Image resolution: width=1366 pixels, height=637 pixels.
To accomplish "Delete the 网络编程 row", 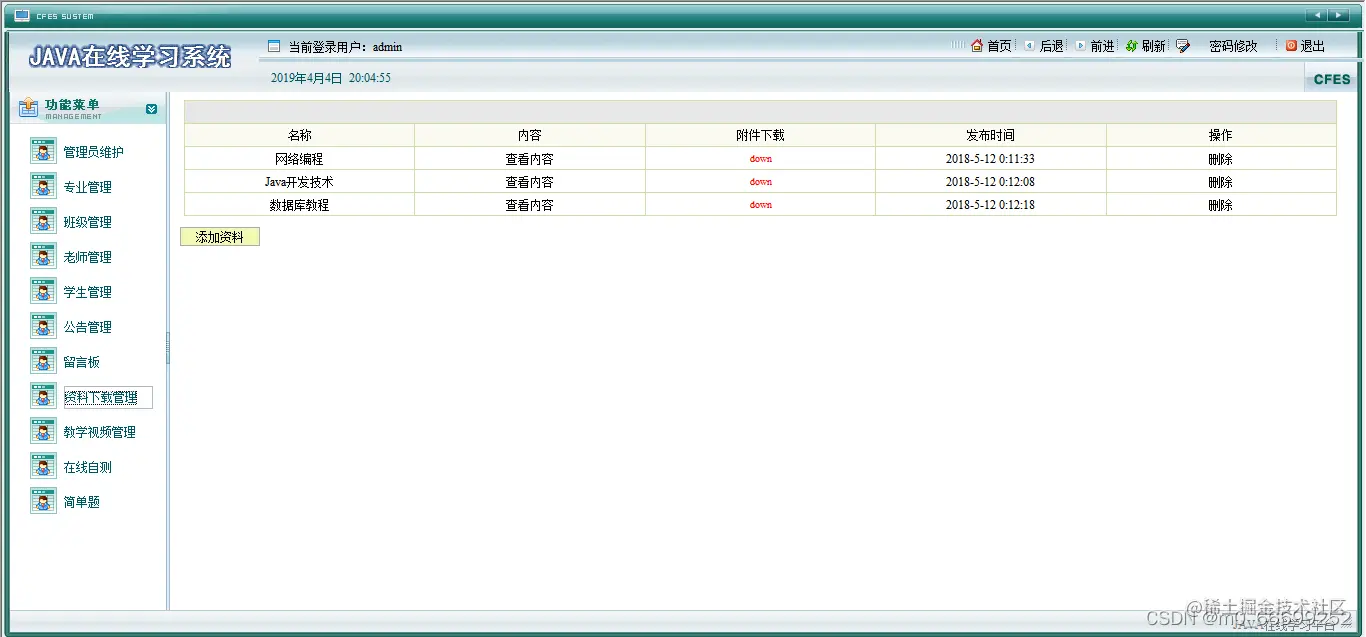I will pos(1220,159).
